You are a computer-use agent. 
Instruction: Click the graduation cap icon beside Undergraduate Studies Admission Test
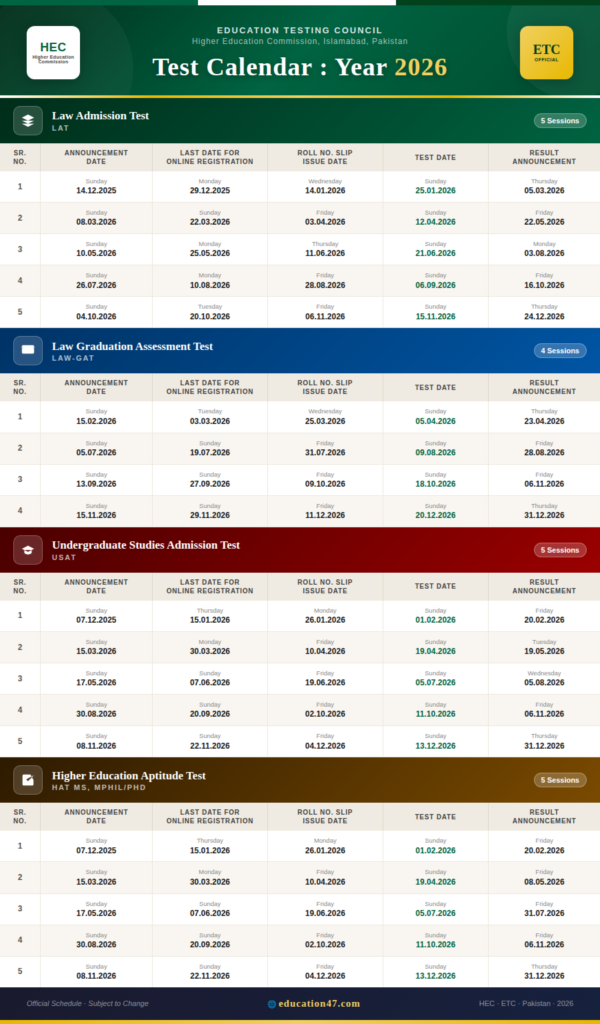(28, 550)
